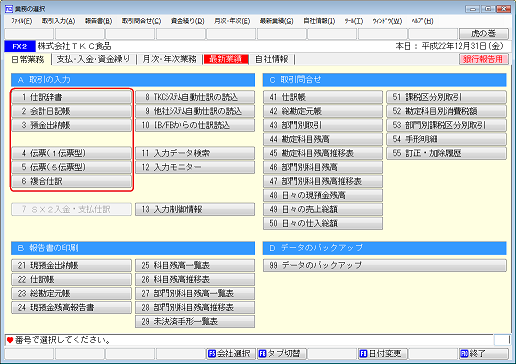
Task: Click 8 TKCシステム自動仕訳の読込
Action: (195, 97)
